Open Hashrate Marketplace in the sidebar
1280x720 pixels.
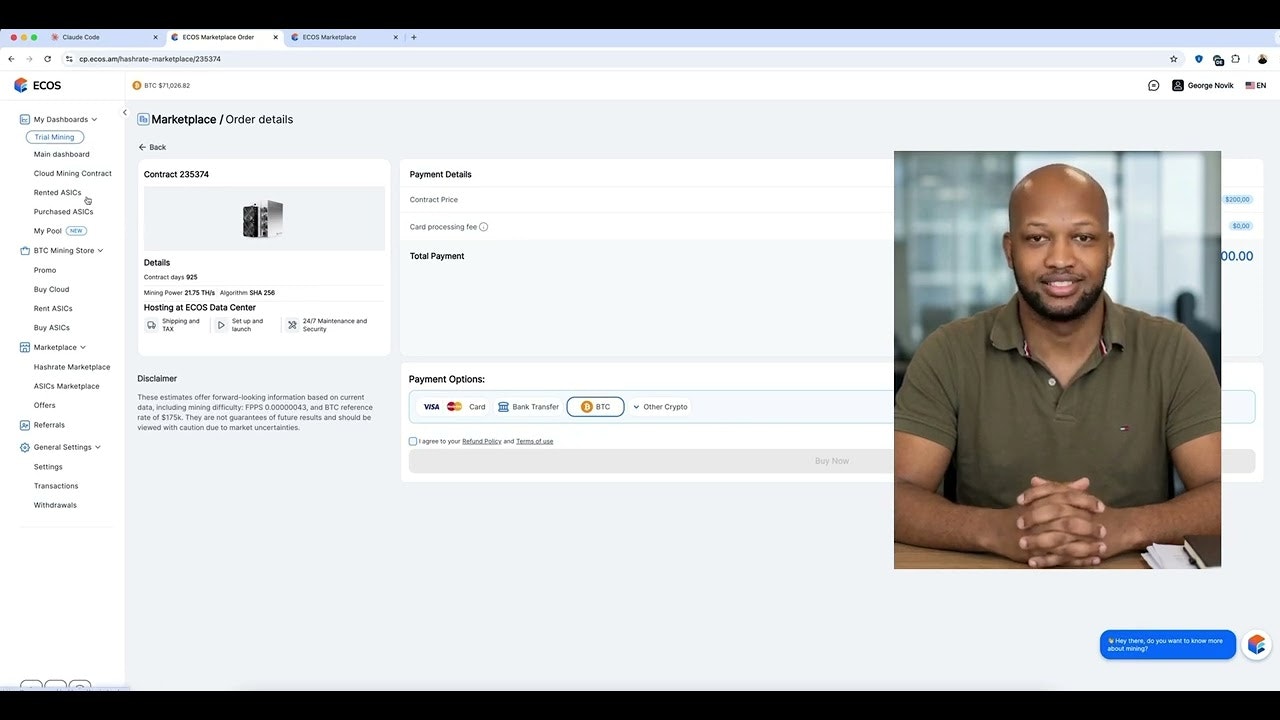72,367
